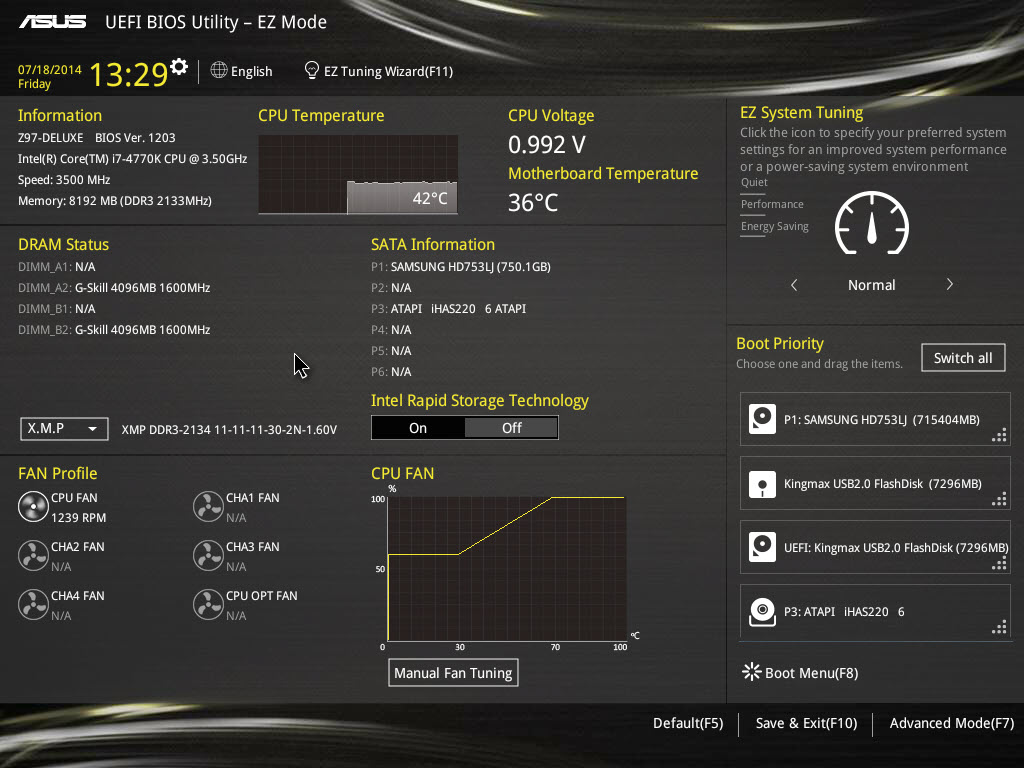
Task: Grab the drag handle on P3 ATAPI boot item
Action: 999,628
